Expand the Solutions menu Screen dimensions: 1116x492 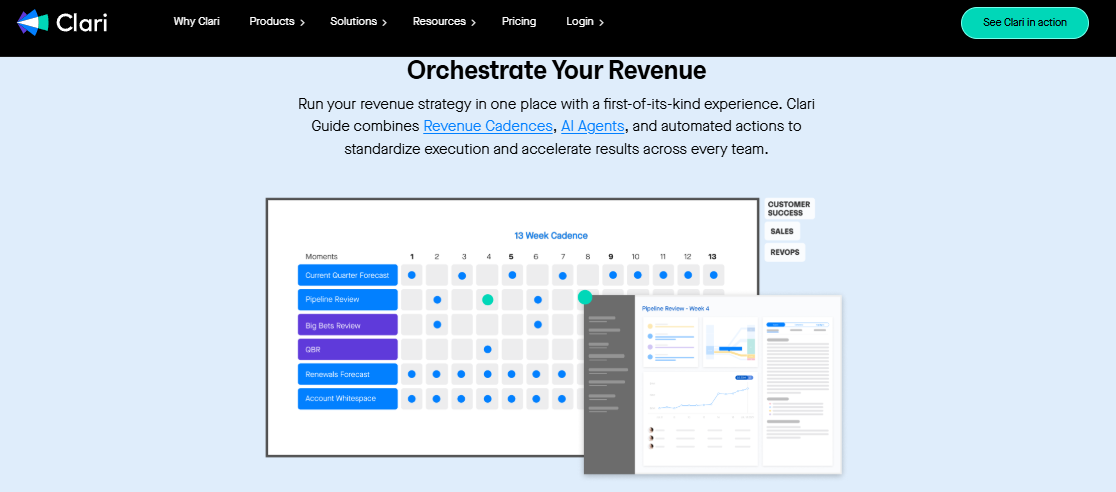tap(358, 22)
